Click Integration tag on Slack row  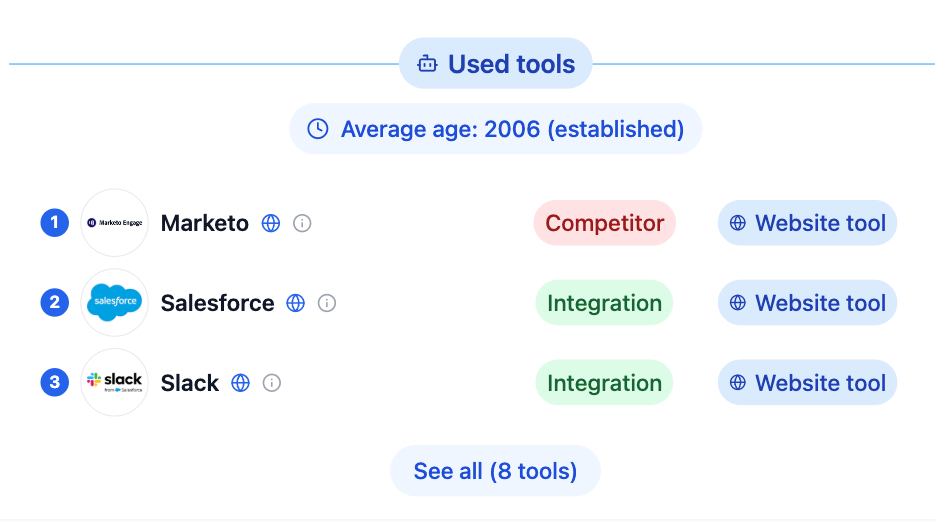pyautogui.click(x=605, y=383)
